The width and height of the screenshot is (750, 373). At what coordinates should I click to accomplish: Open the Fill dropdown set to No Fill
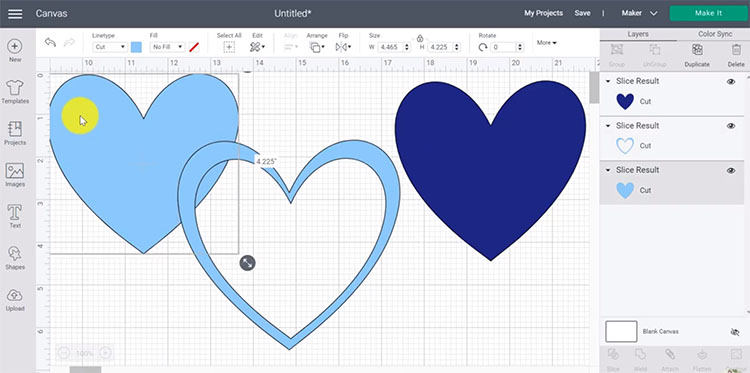click(167, 47)
